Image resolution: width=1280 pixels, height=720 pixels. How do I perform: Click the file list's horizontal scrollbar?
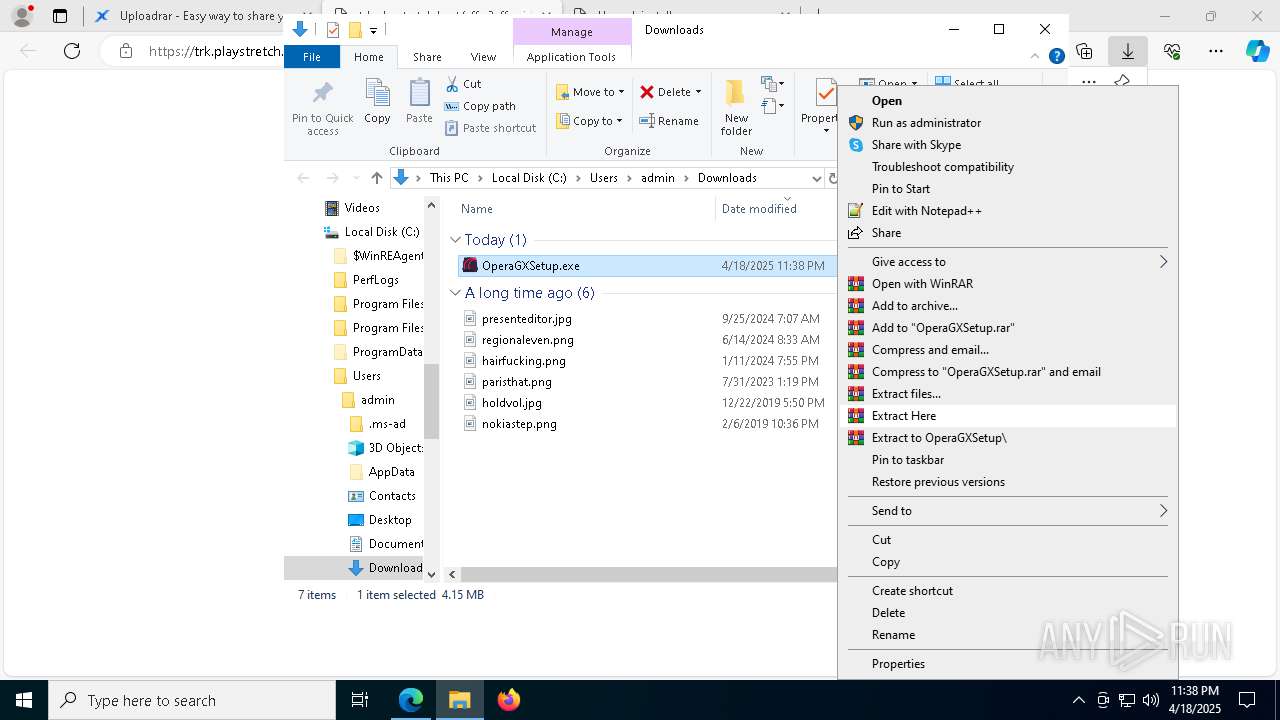(x=648, y=574)
